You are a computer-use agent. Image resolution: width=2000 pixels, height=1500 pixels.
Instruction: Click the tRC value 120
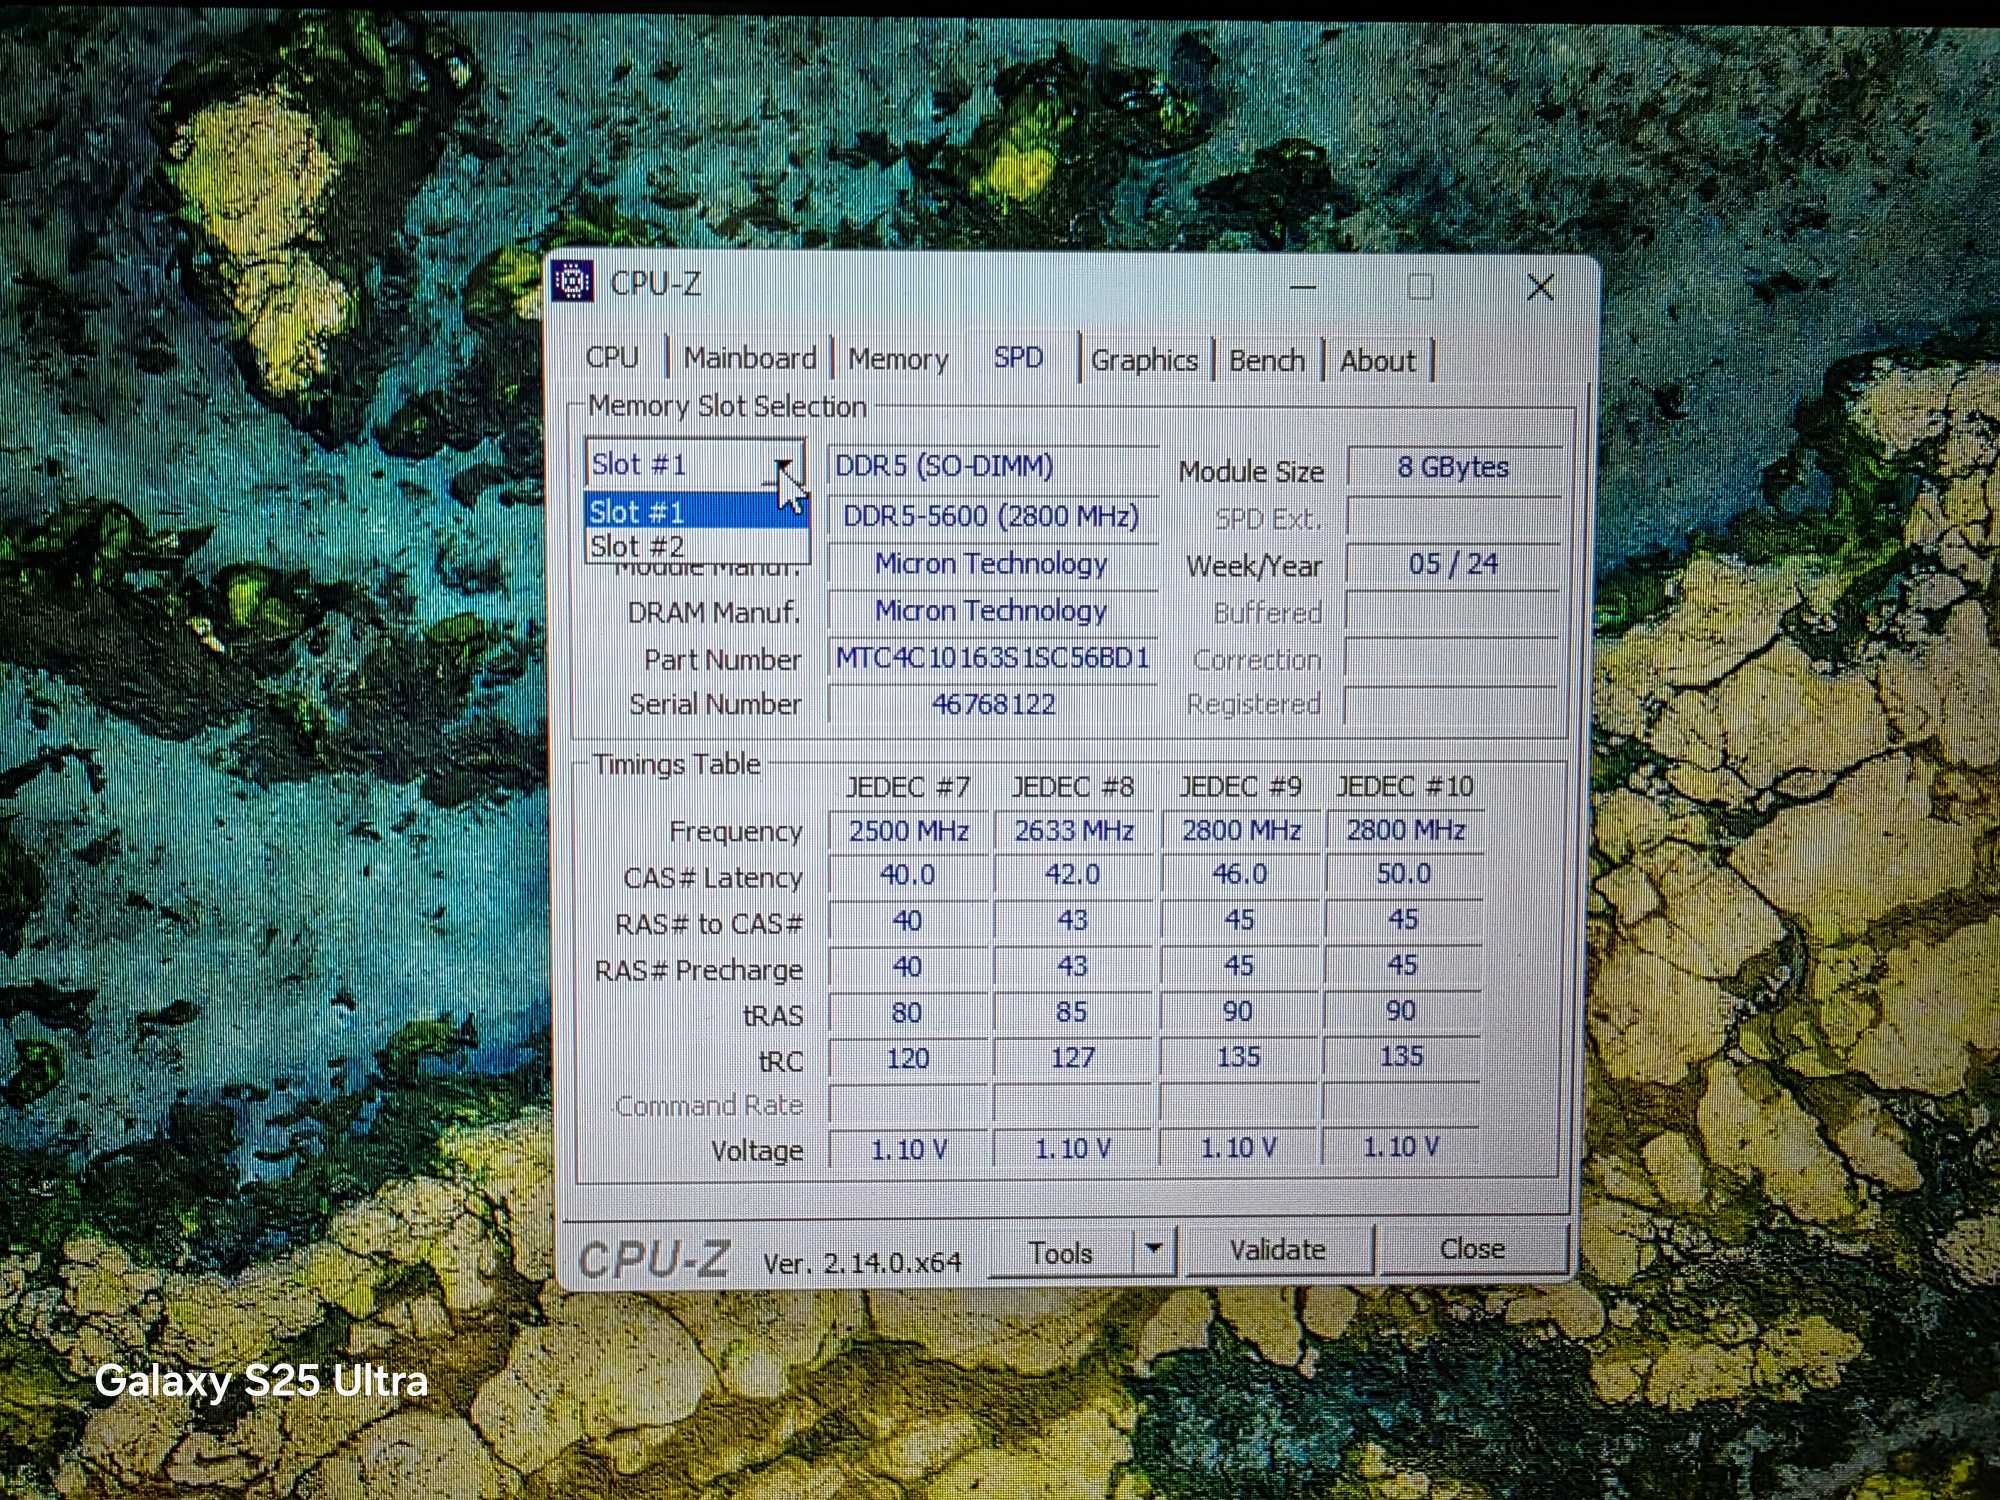click(908, 1058)
